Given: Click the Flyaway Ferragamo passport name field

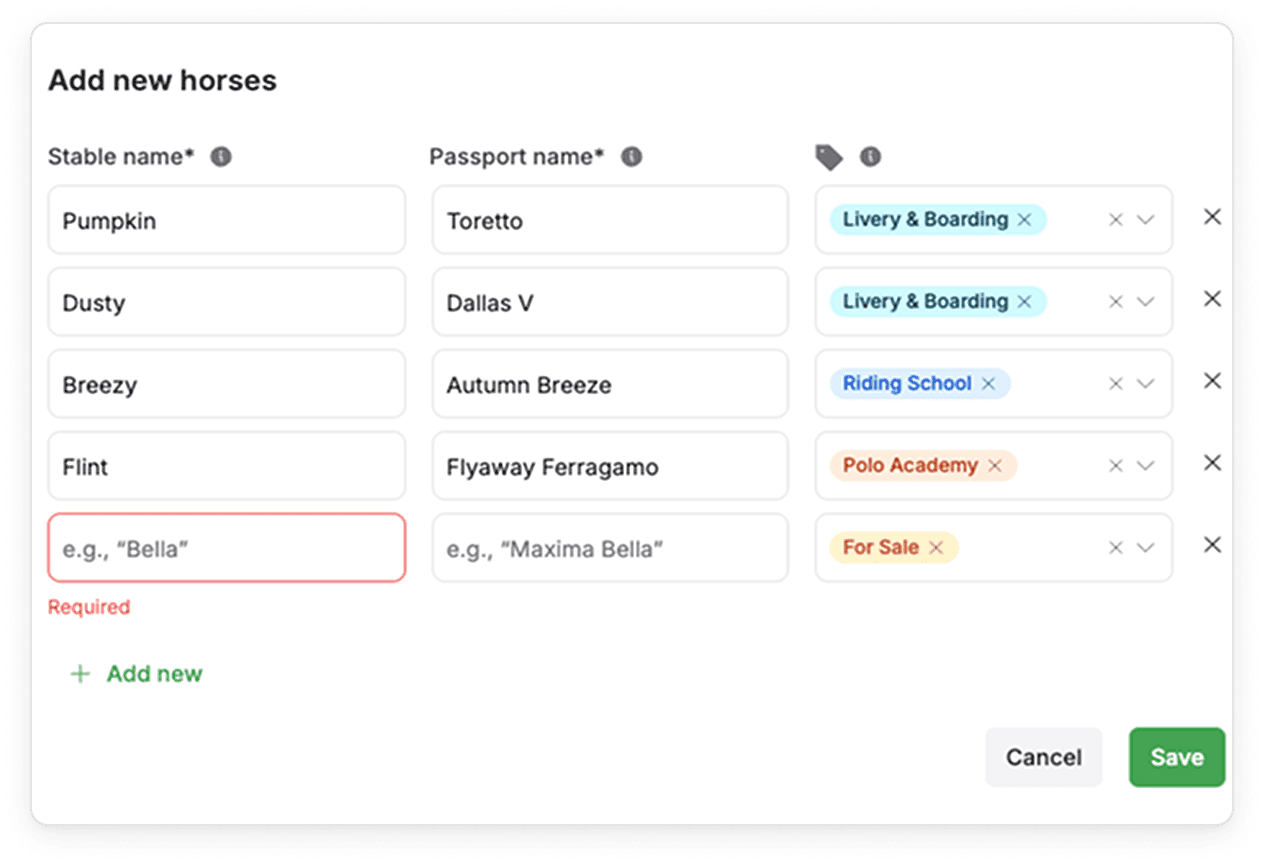Looking at the screenshot, I should (610, 466).
